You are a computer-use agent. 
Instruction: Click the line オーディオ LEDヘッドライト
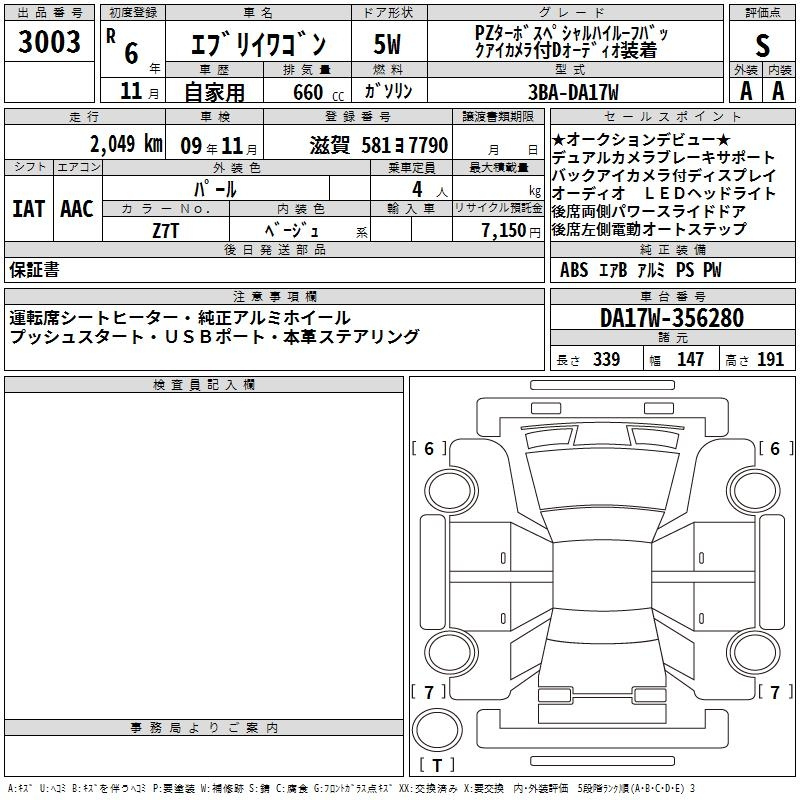(x=664, y=193)
